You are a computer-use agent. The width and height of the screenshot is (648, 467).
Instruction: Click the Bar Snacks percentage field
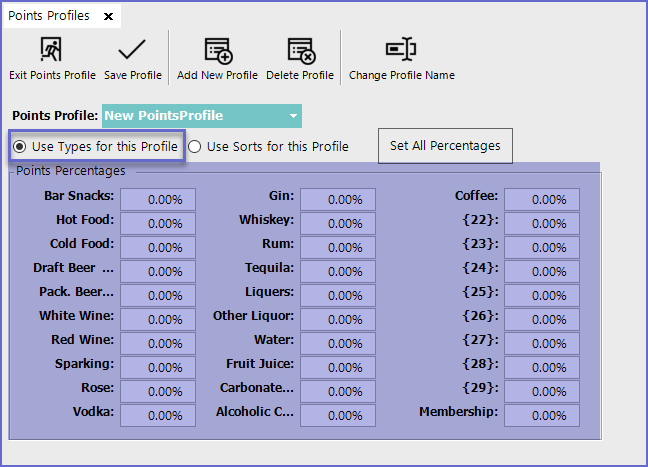(158, 199)
